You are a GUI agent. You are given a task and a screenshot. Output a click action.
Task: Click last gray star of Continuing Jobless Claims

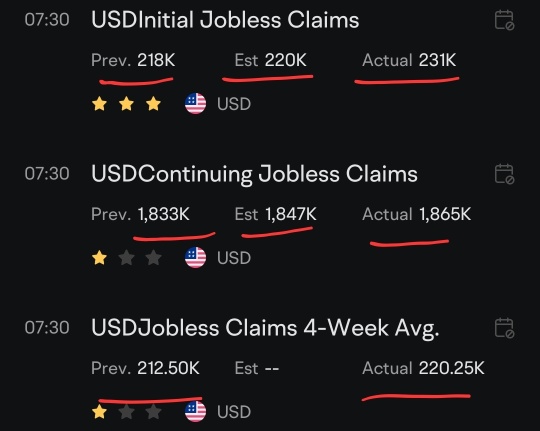pos(153,258)
